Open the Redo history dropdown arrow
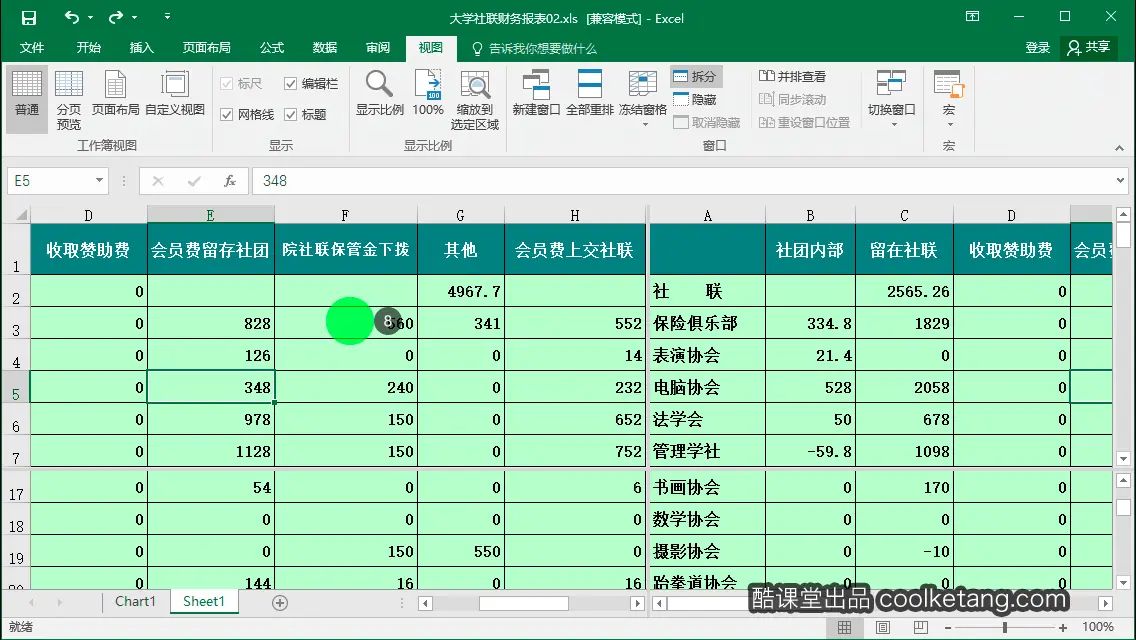Viewport: 1136px width, 640px height. tap(135, 17)
